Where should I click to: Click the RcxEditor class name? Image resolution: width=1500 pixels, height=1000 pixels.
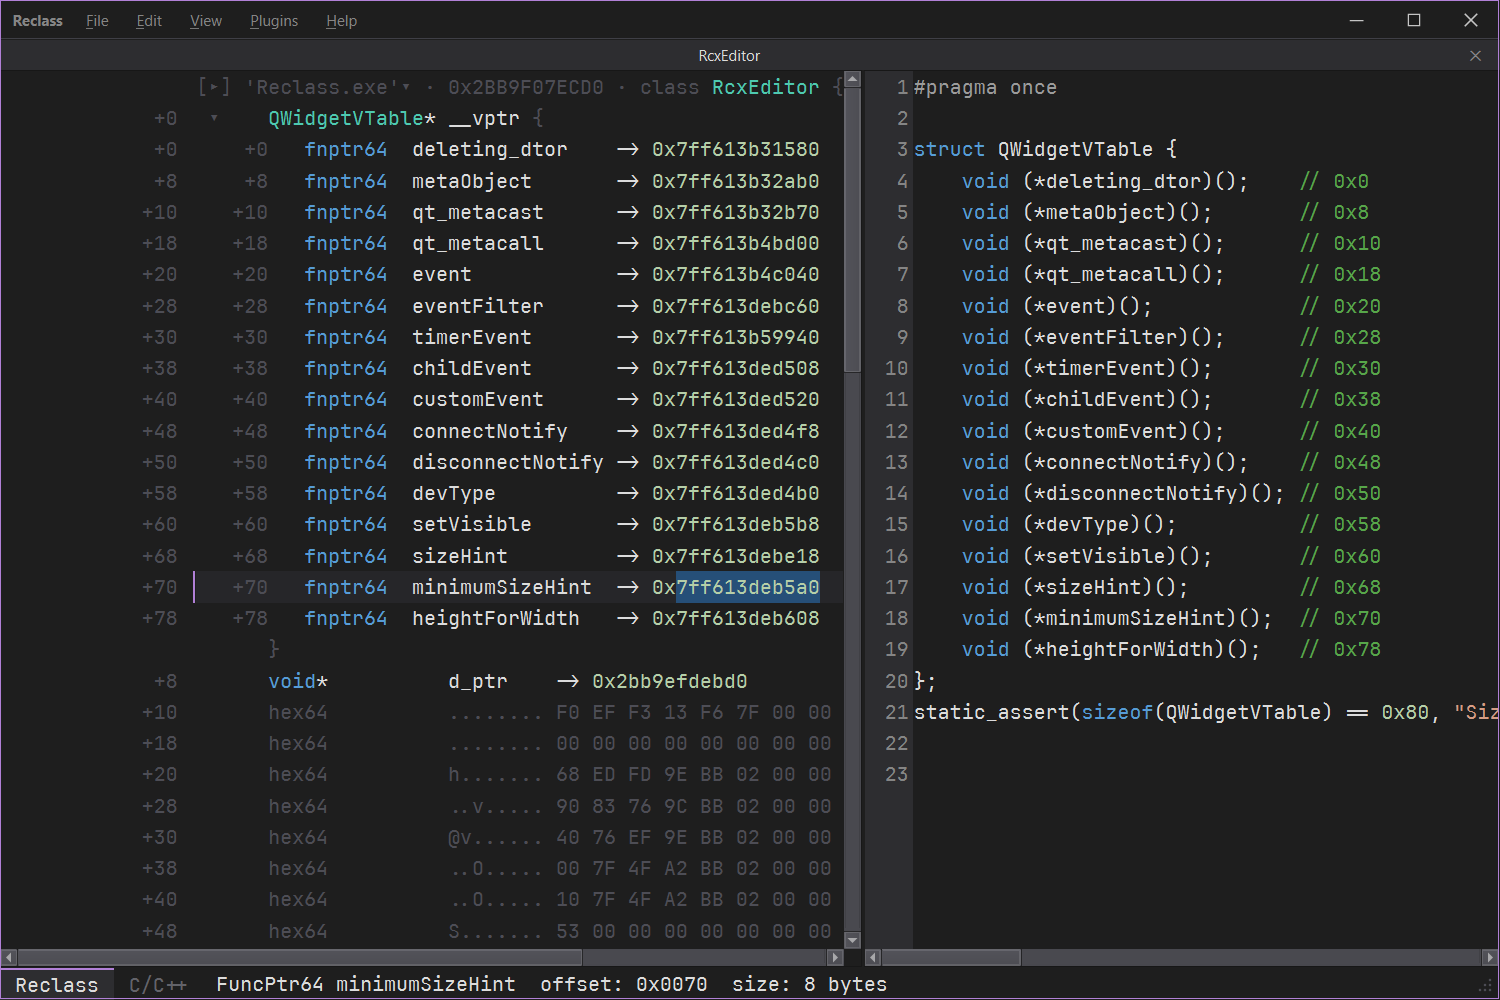[x=765, y=87]
